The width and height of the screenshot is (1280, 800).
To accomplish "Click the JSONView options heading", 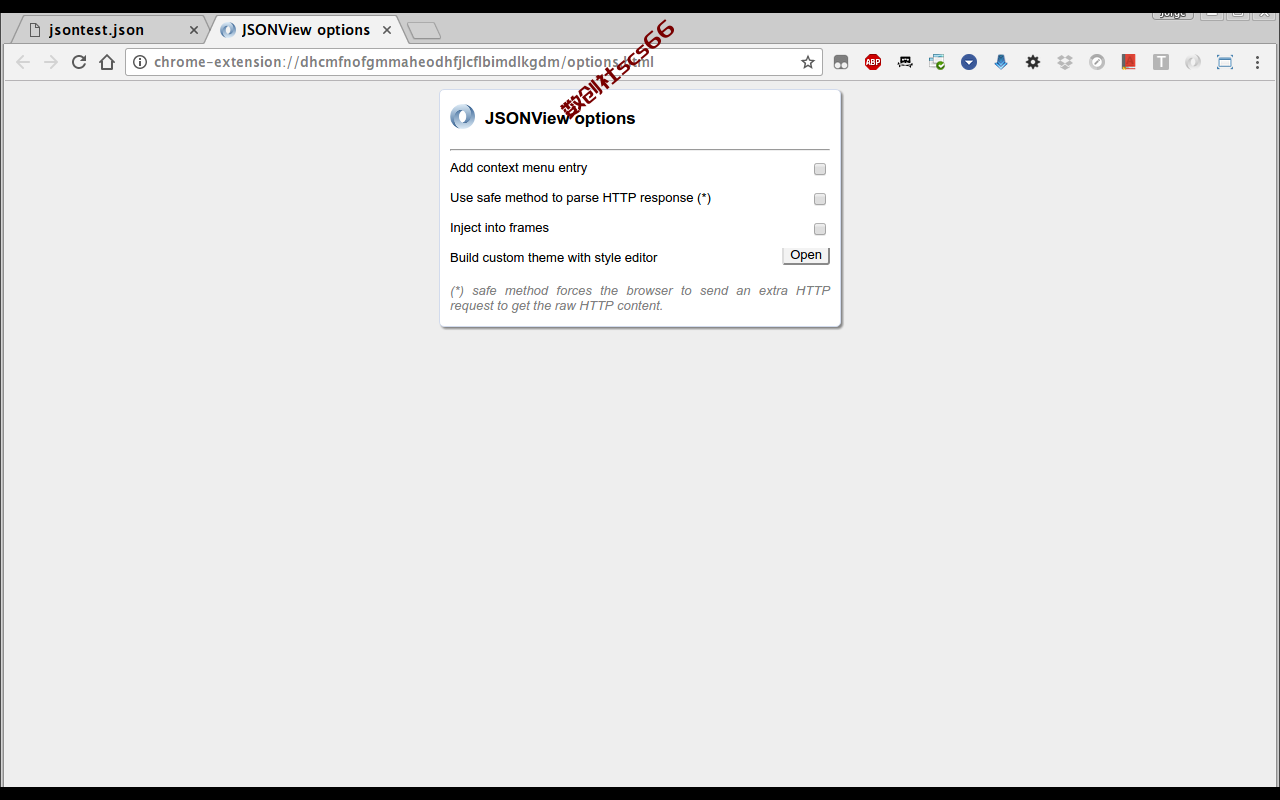I will pyautogui.click(x=560, y=118).
